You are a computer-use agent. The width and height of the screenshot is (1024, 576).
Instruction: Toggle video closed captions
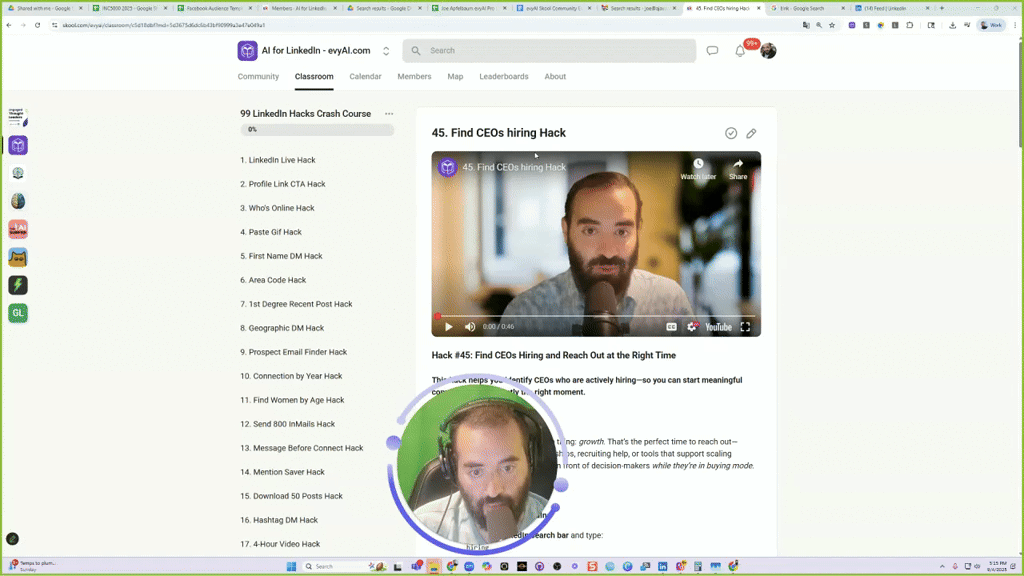[x=671, y=327]
